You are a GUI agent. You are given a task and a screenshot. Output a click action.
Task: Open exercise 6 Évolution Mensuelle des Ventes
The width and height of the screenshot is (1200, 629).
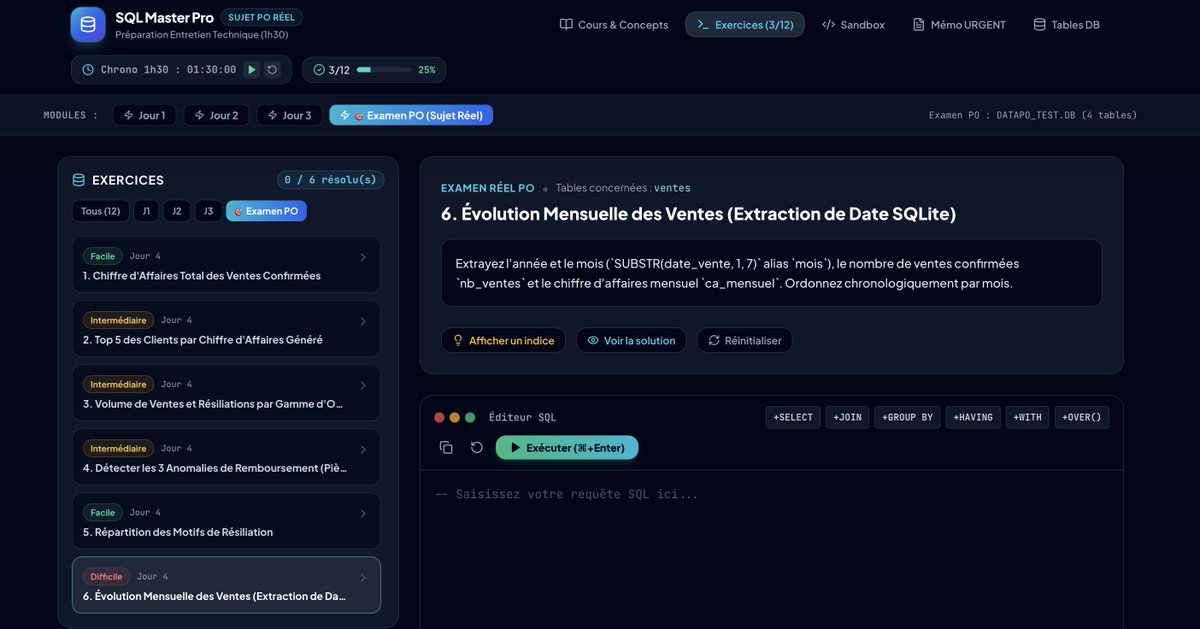[x=226, y=585]
